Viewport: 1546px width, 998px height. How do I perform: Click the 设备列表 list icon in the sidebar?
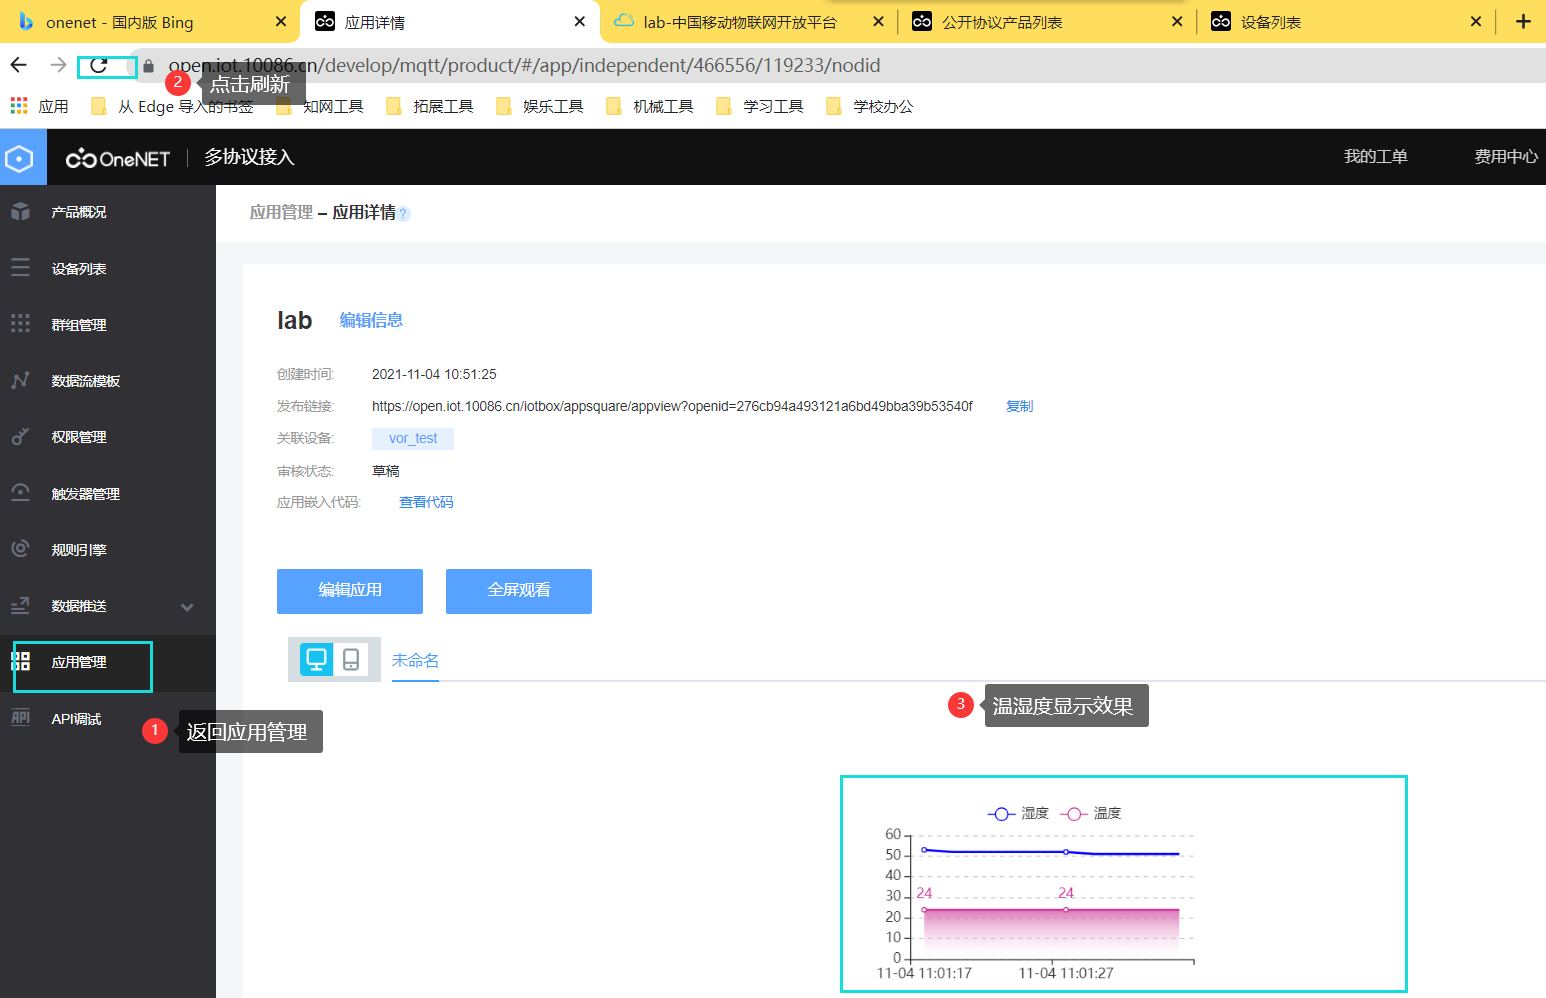click(x=20, y=268)
